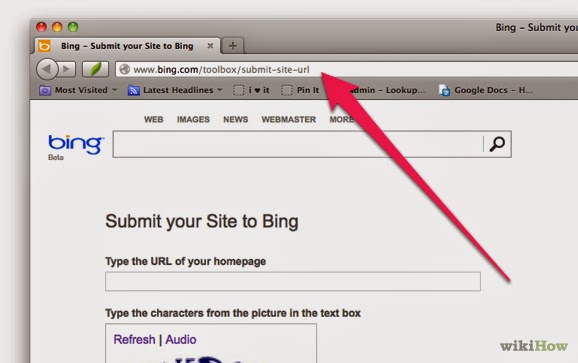Screen dimensions: 578x363
Task: Click the red close window button
Action: tap(41, 27)
